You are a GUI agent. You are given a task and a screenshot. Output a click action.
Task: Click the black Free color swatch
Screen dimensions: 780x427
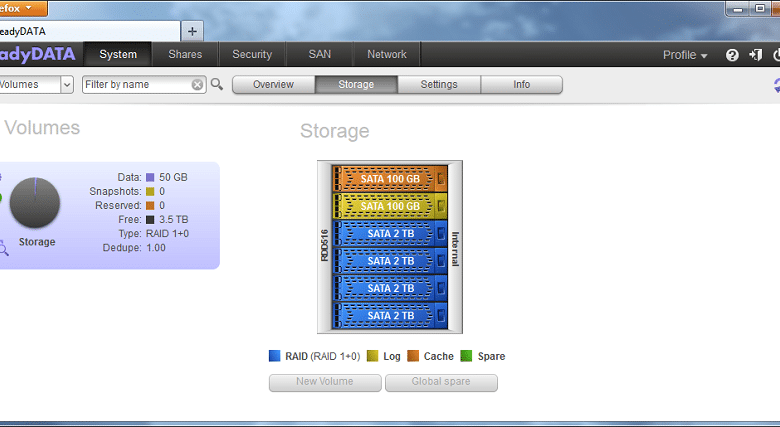coord(150,219)
